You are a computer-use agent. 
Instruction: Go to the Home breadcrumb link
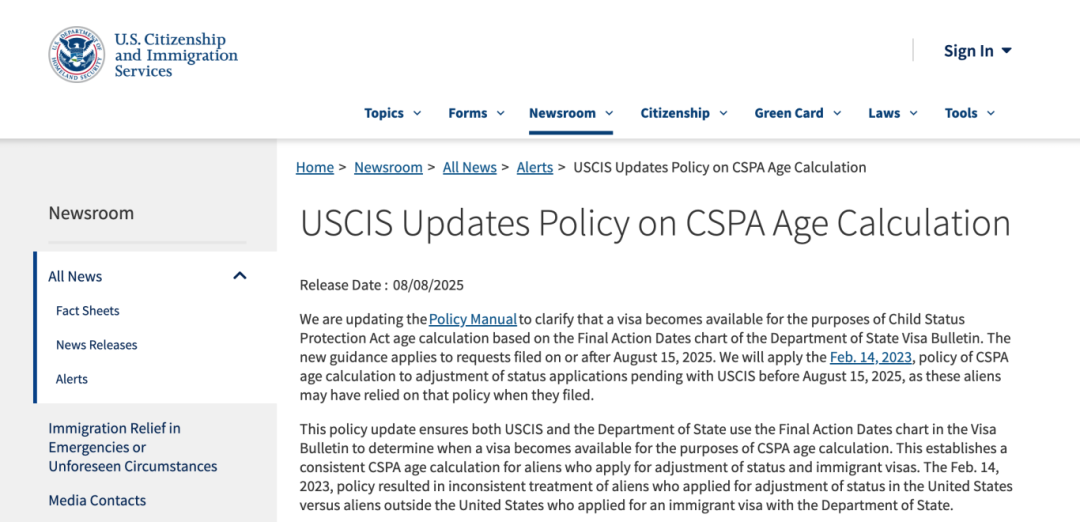click(315, 167)
